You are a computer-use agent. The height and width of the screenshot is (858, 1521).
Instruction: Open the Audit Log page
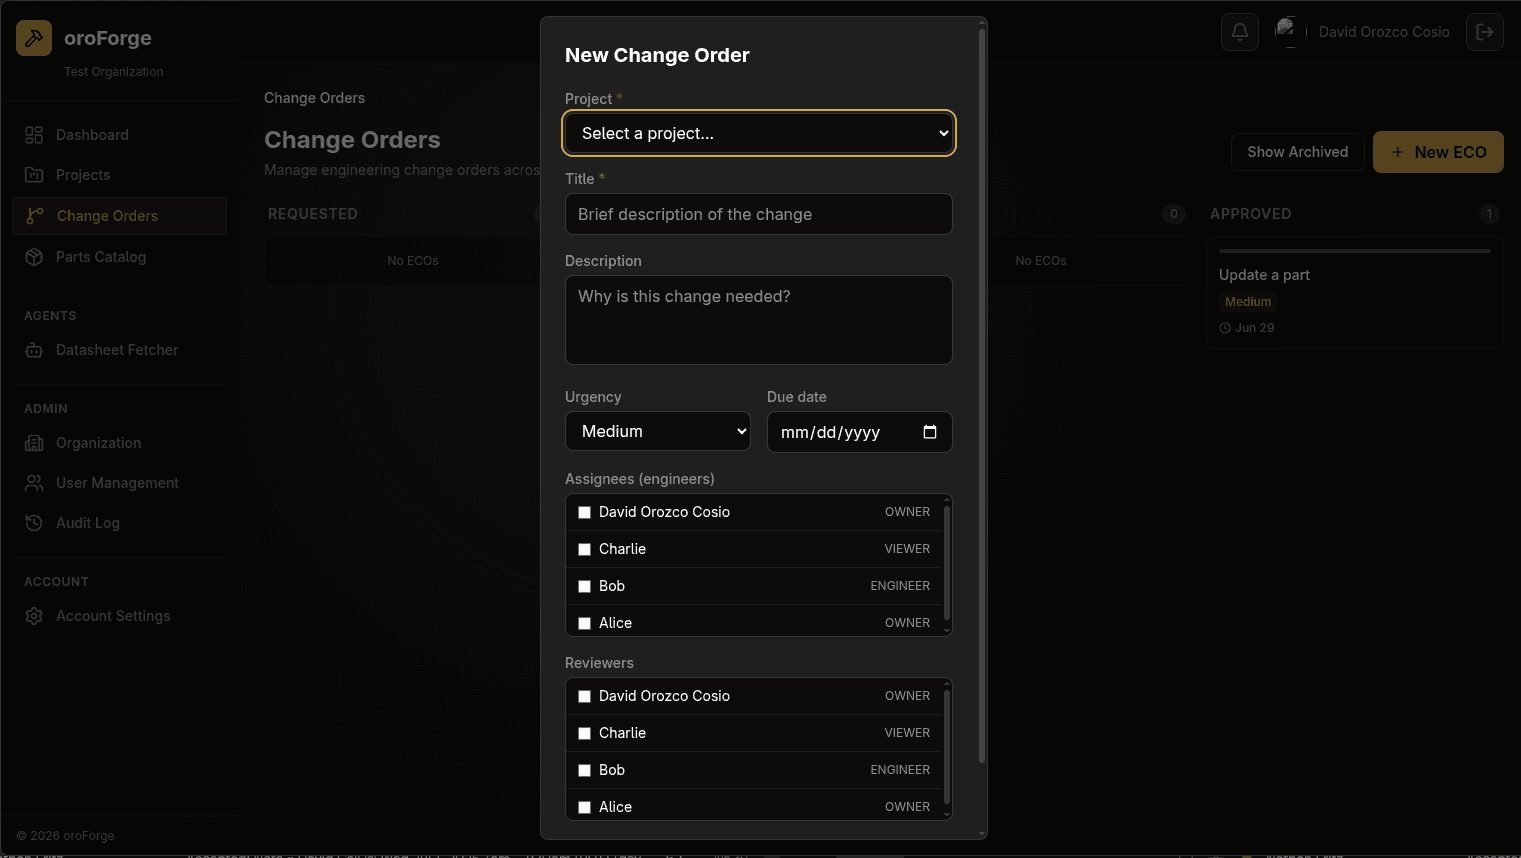tap(120, 523)
